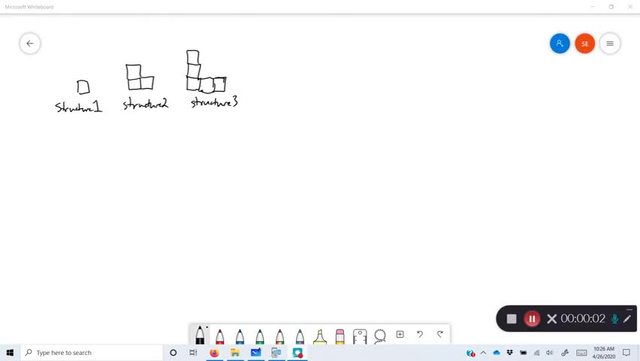Go back using the left arrow button
The height and width of the screenshot is (361, 640).
pyautogui.click(x=30, y=43)
